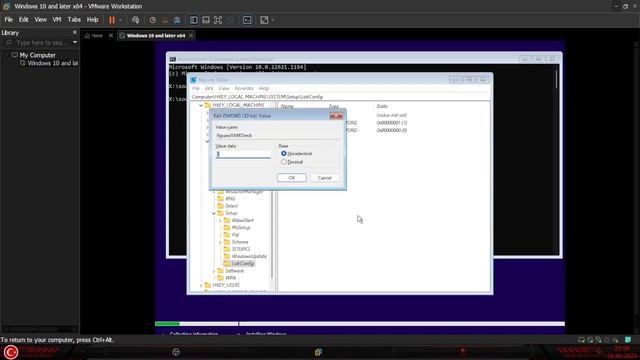Click the Value data input field

[x=243, y=154]
